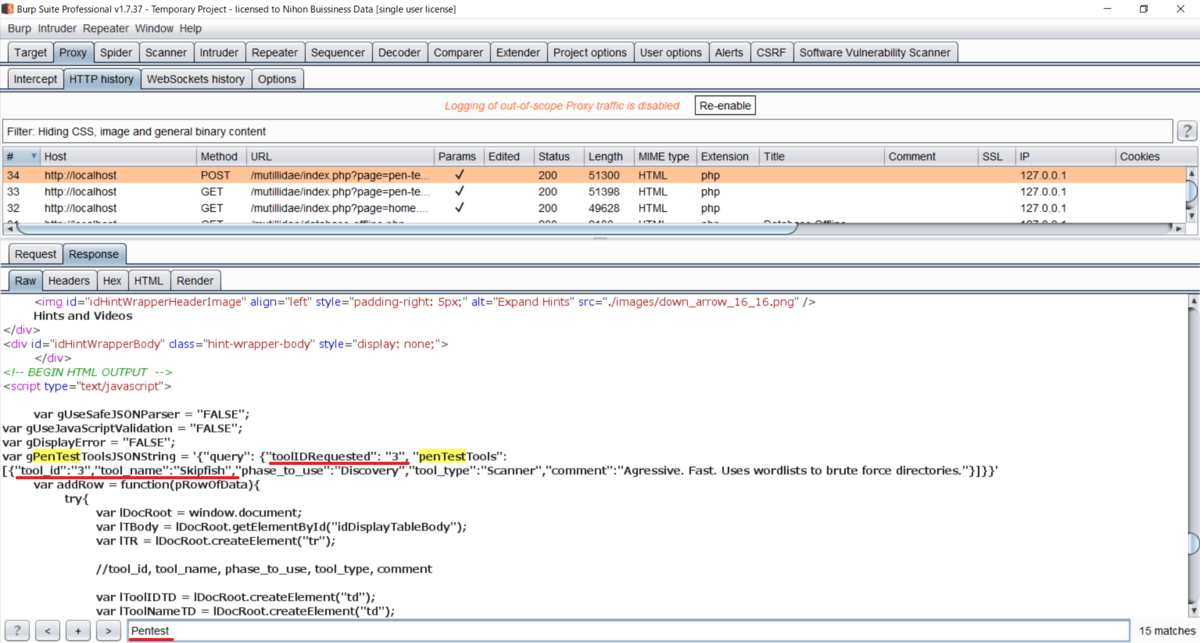This screenshot has height=643, width=1200.
Task: Click the filter bar to edit filters
Action: pos(587,131)
